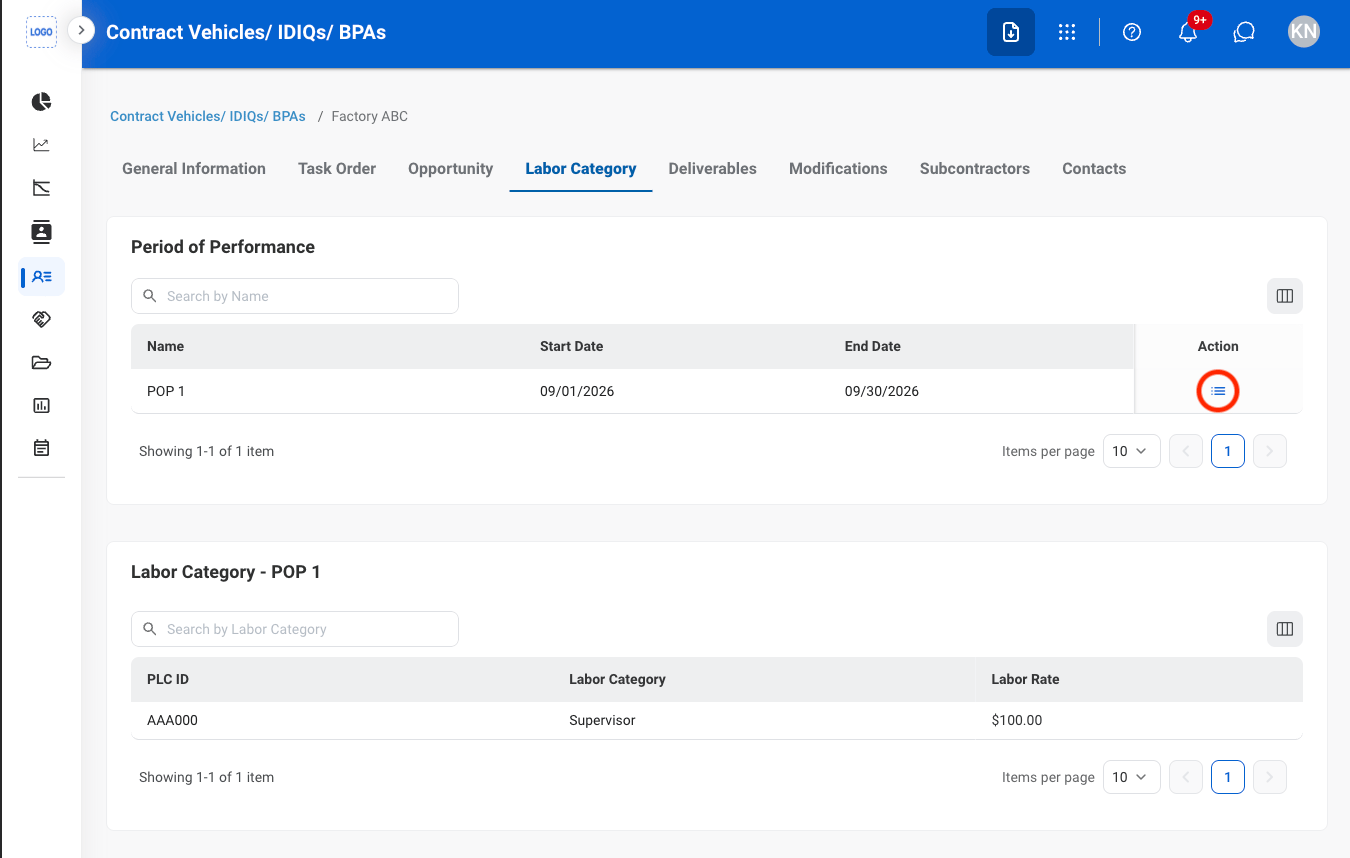Open the folder sidebar icon
This screenshot has height=858, width=1350.
[41, 362]
